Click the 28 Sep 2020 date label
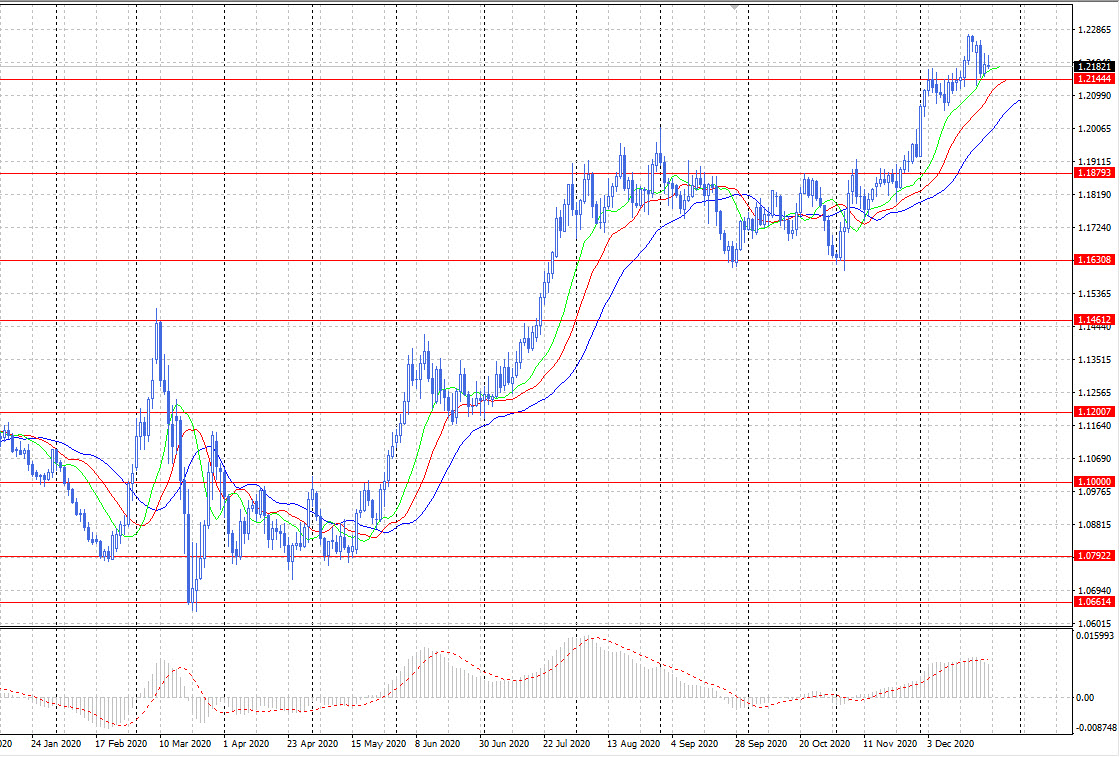 tap(761, 744)
